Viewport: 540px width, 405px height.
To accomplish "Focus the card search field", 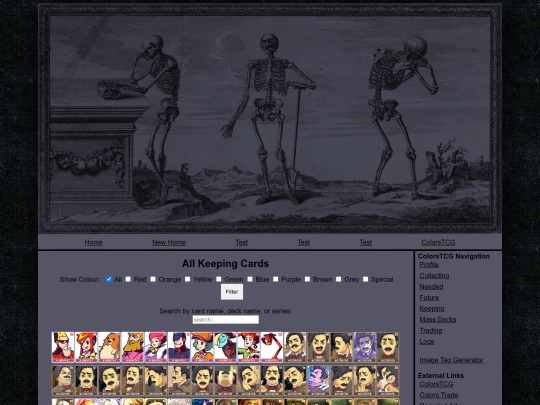I will pyautogui.click(x=226, y=320).
